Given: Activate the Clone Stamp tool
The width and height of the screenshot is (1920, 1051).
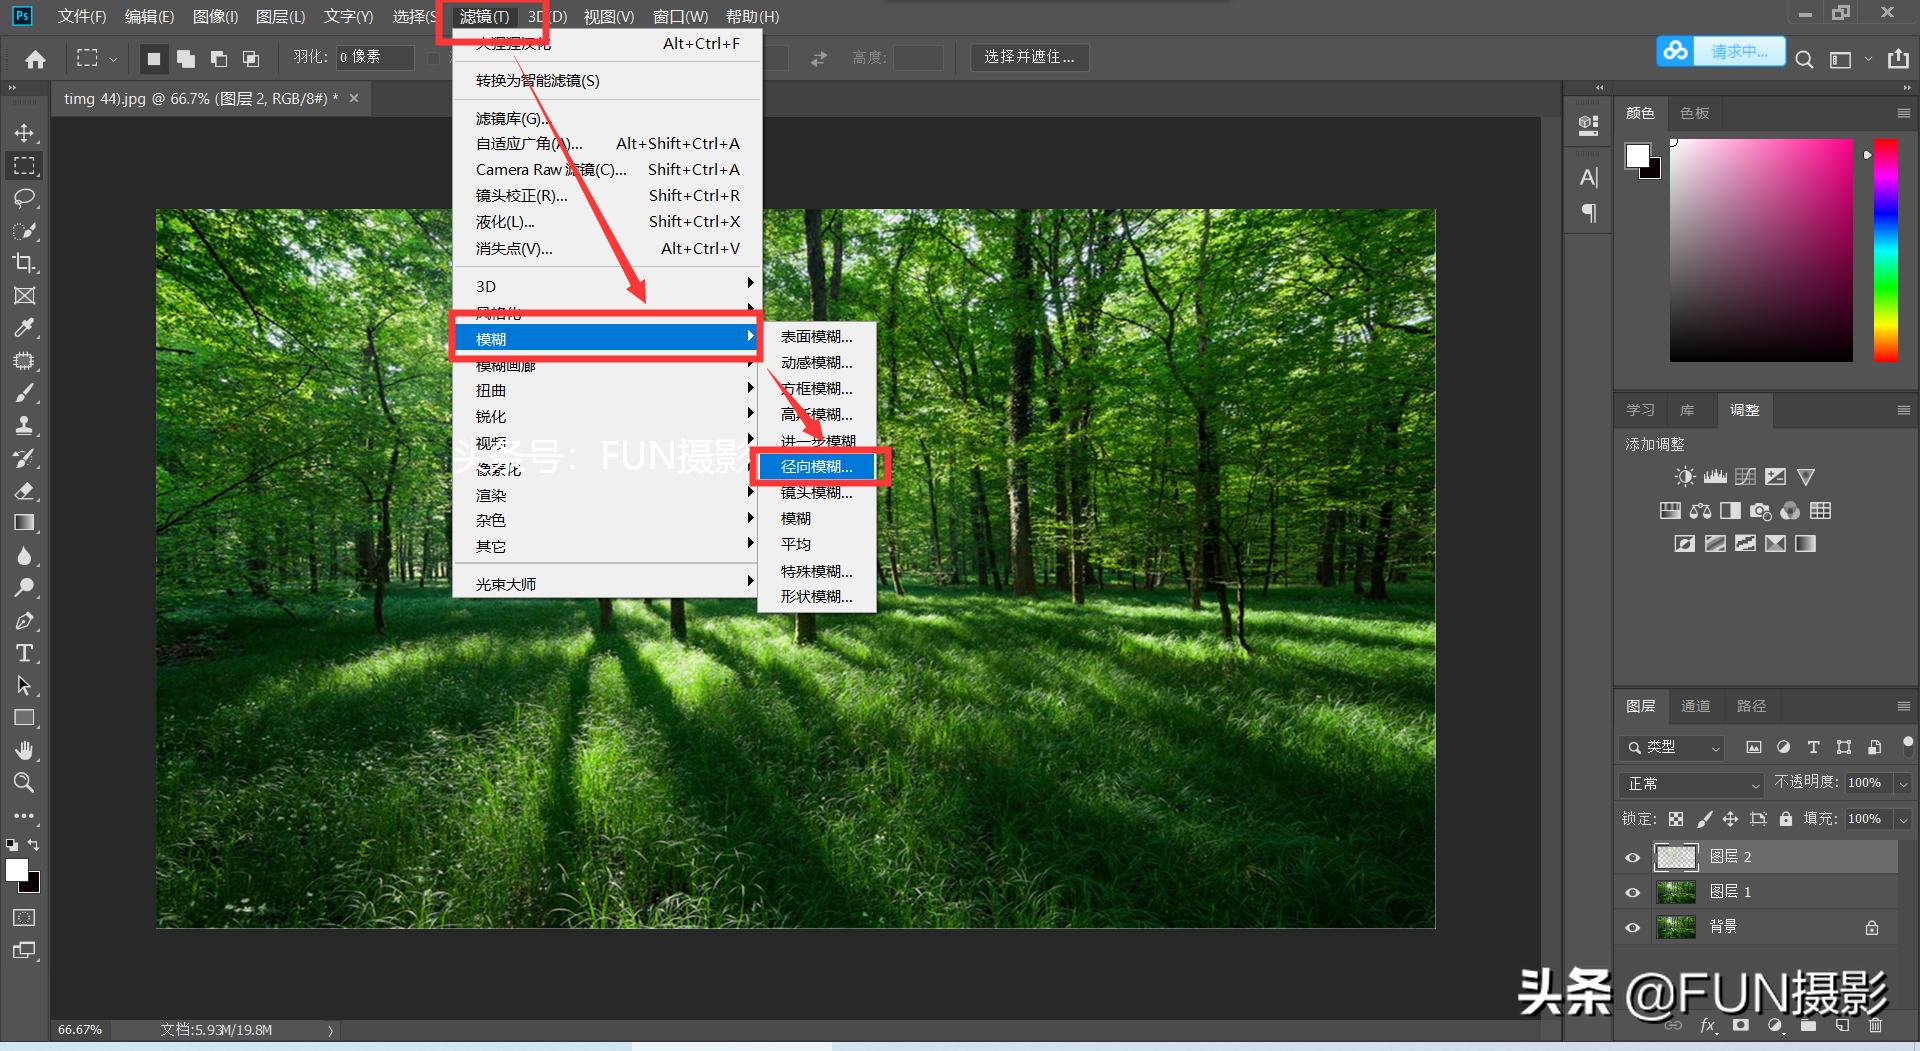Looking at the screenshot, I should (24, 425).
